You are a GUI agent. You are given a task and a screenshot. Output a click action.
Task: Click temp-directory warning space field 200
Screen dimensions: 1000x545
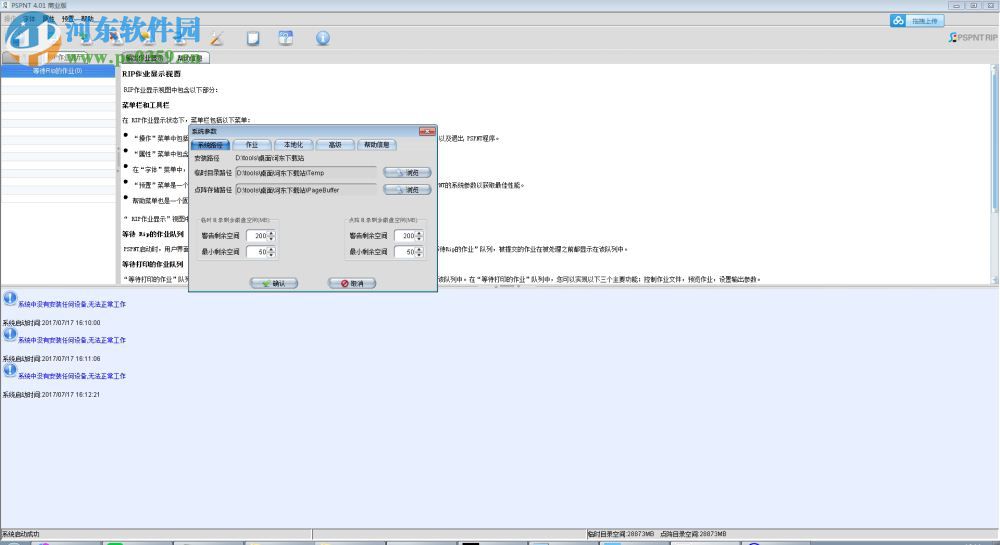tap(257, 236)
